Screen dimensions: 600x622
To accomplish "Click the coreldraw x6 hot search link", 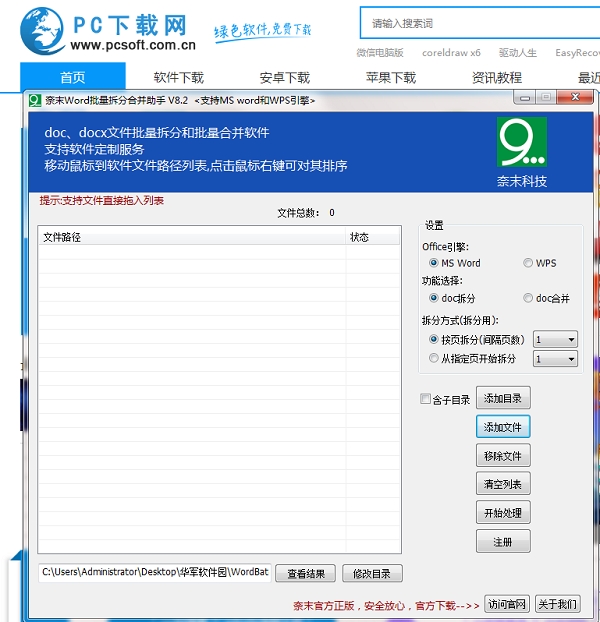I will coord(451,52).
